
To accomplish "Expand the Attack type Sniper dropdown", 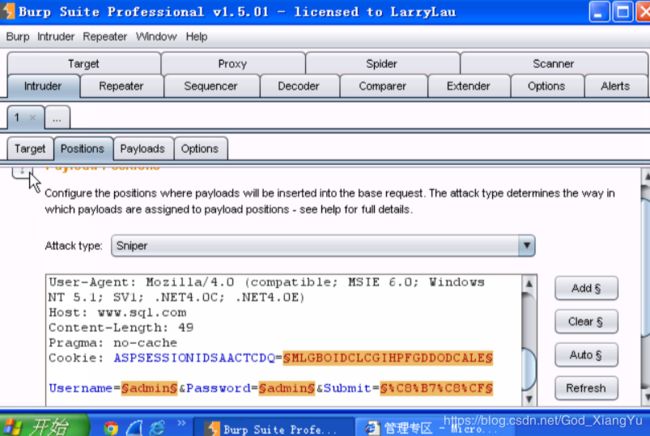I will [323, 246].
